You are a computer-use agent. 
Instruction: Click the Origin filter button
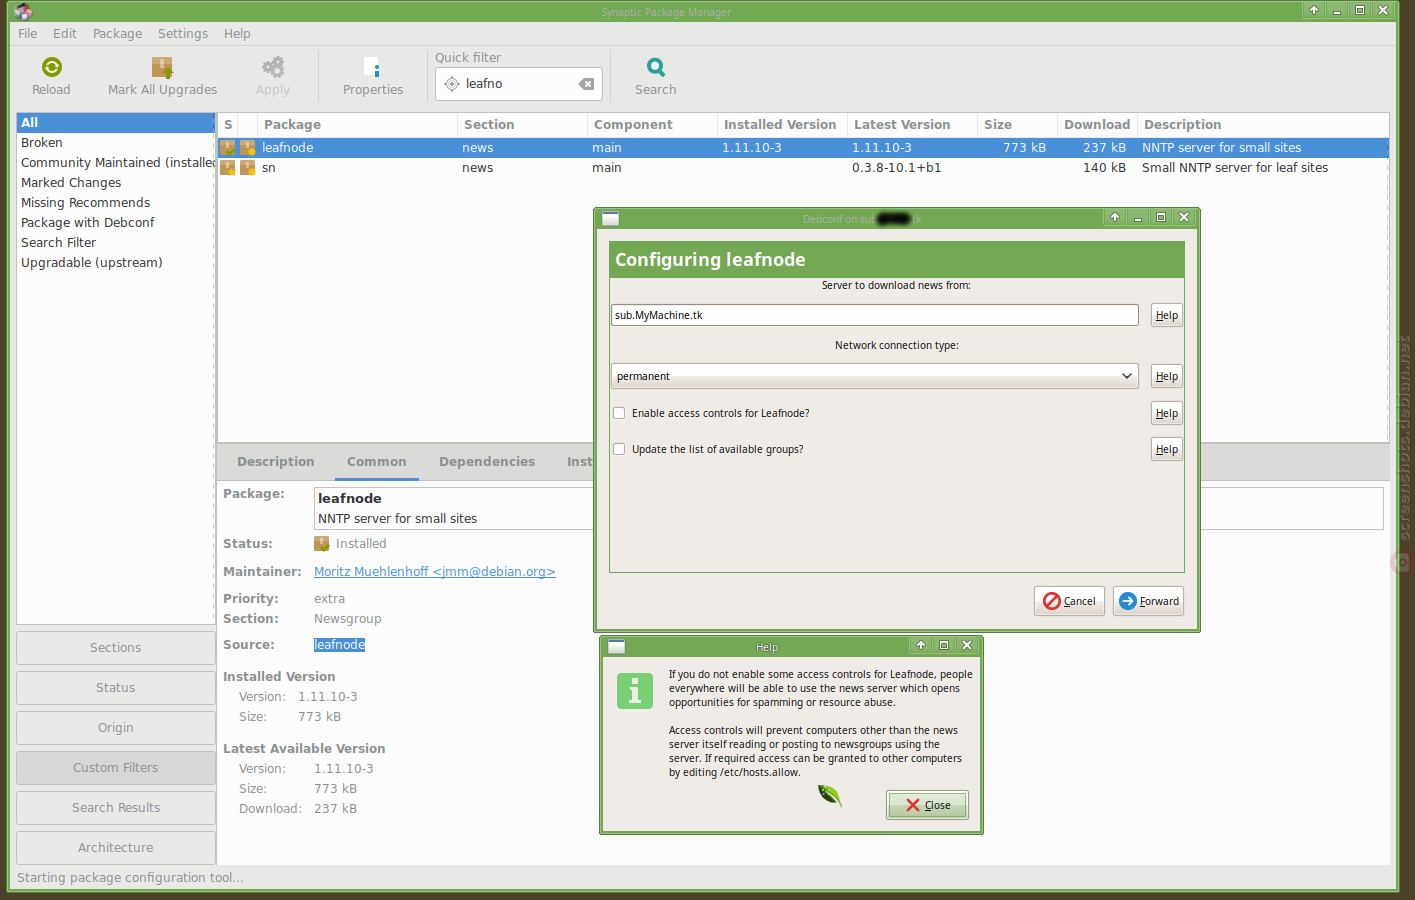pyautogui.click(x=116, y=728)
